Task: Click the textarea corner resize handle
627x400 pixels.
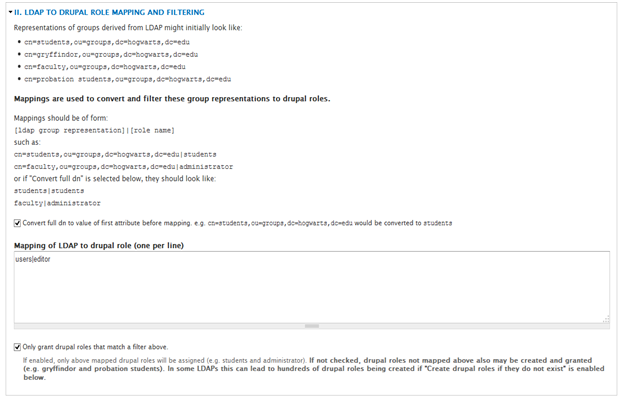Action: coord(605,318)
